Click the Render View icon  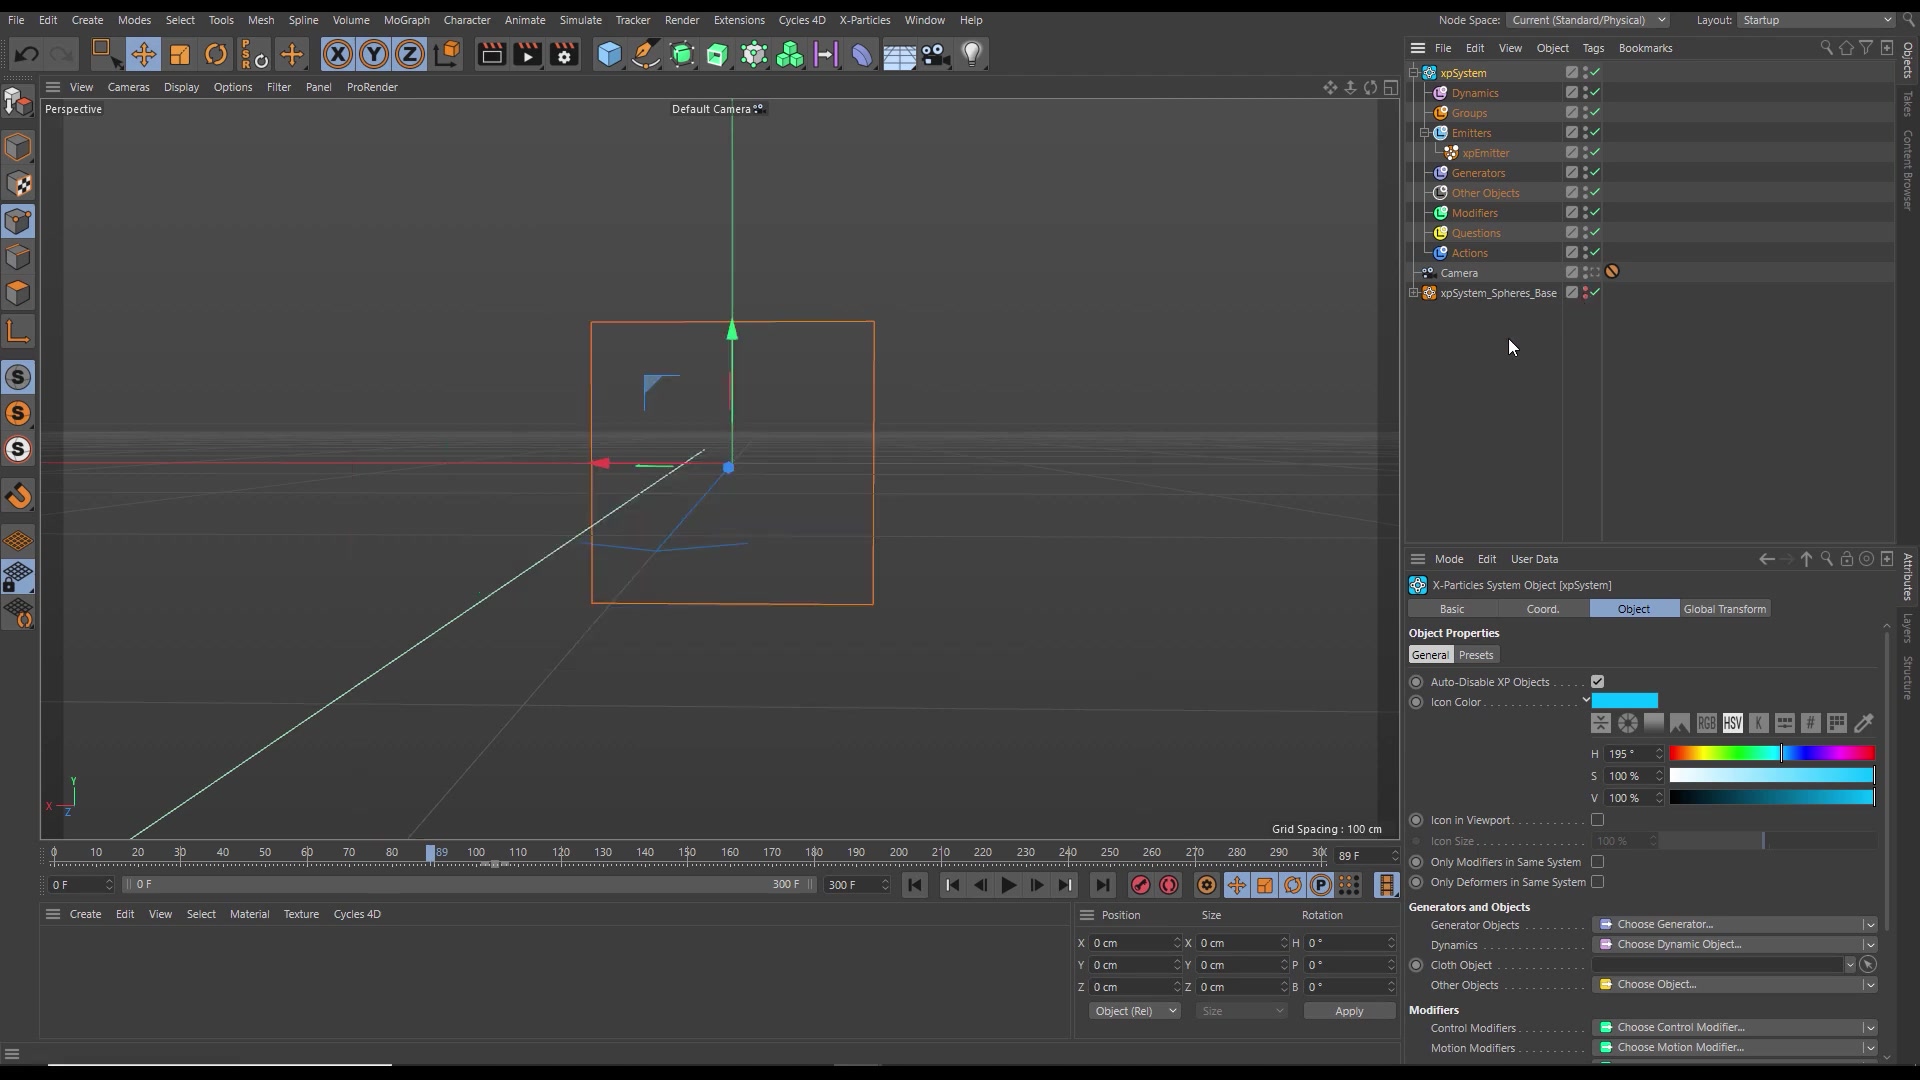coord(492,54)
